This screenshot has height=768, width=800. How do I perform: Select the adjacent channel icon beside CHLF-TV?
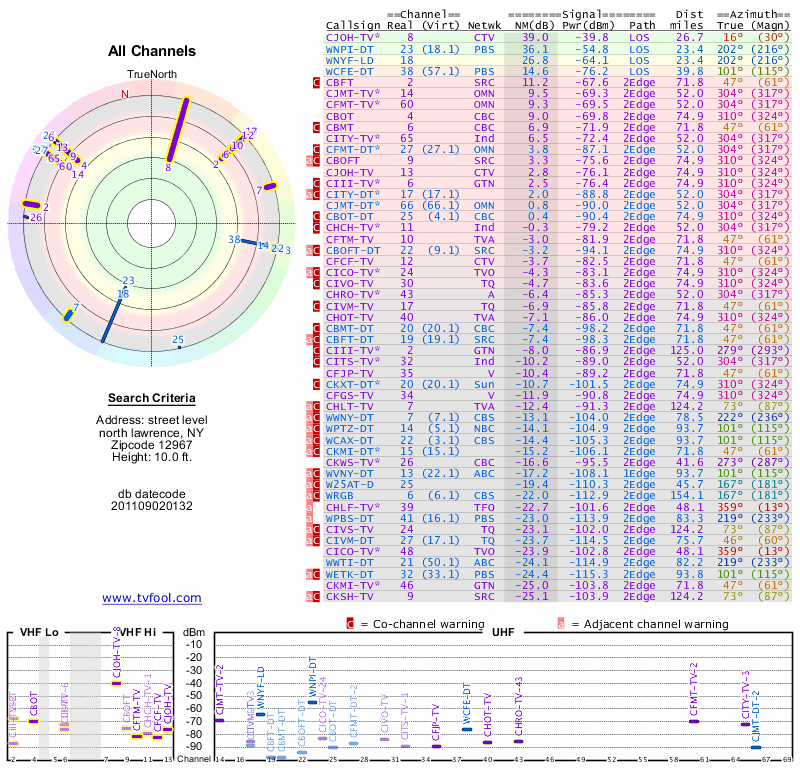(x=309, y=508)
